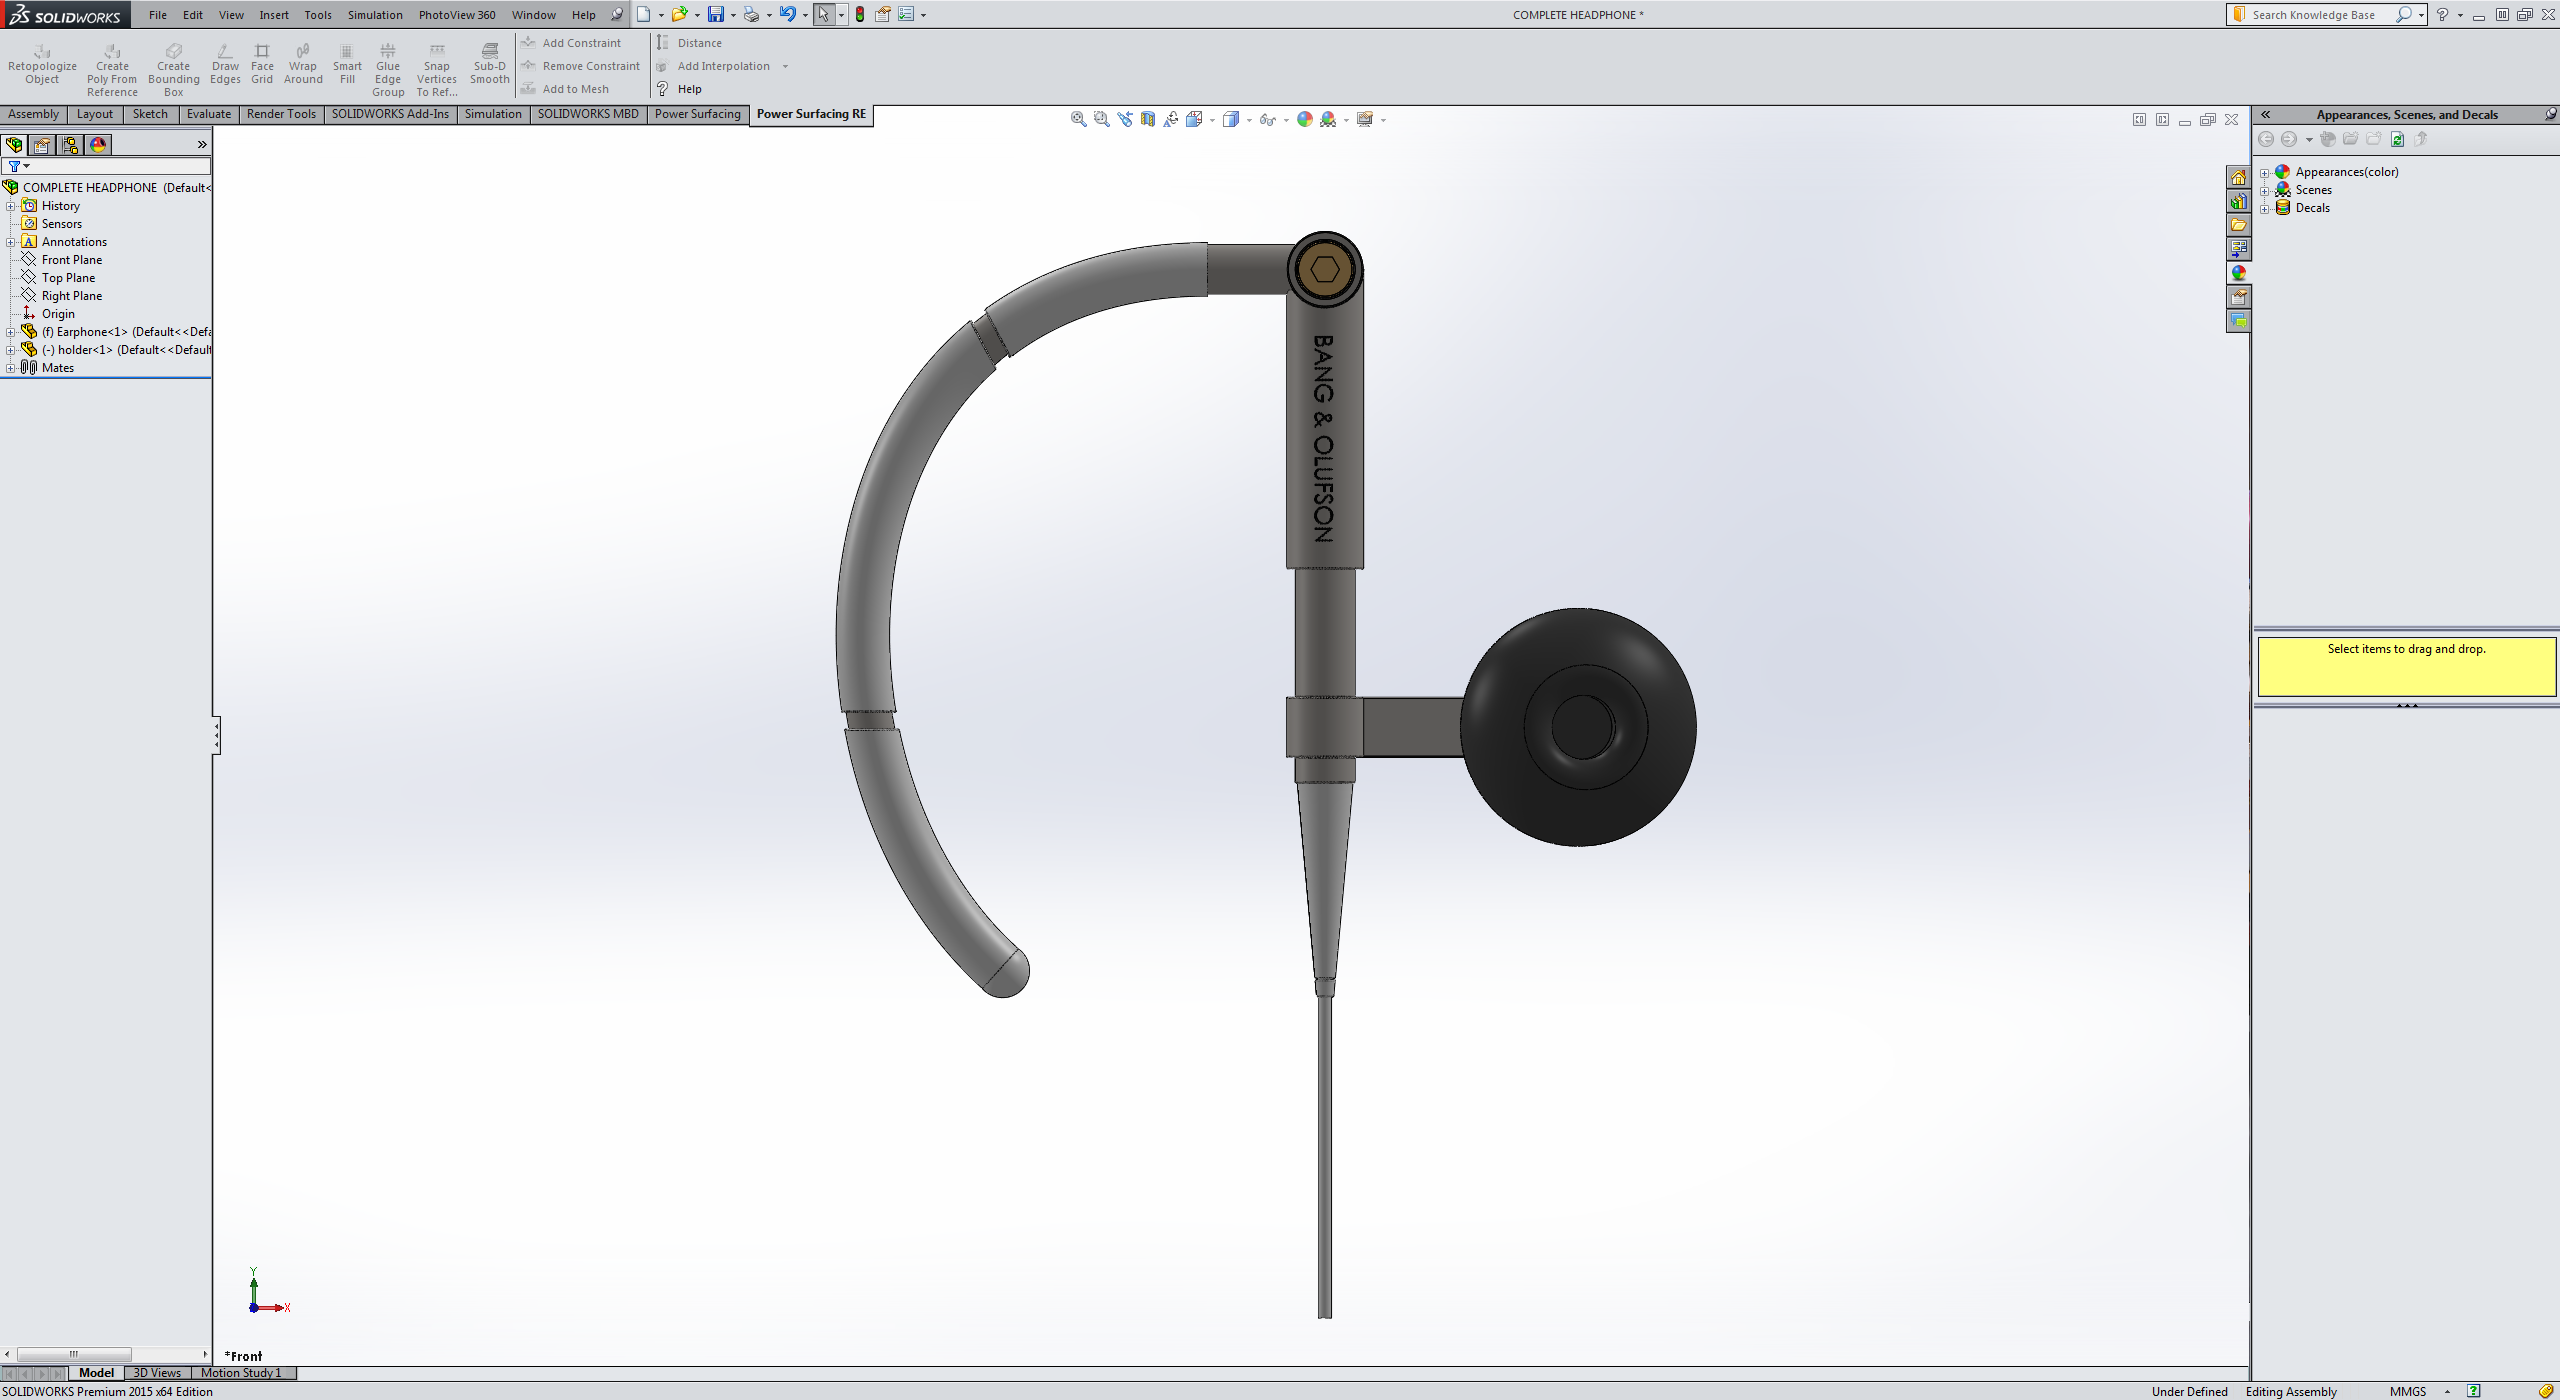Click the Rebuild traffic light icon
Image resolution: width=2560 pixels, height=1400 pixels.
[860, 14]
